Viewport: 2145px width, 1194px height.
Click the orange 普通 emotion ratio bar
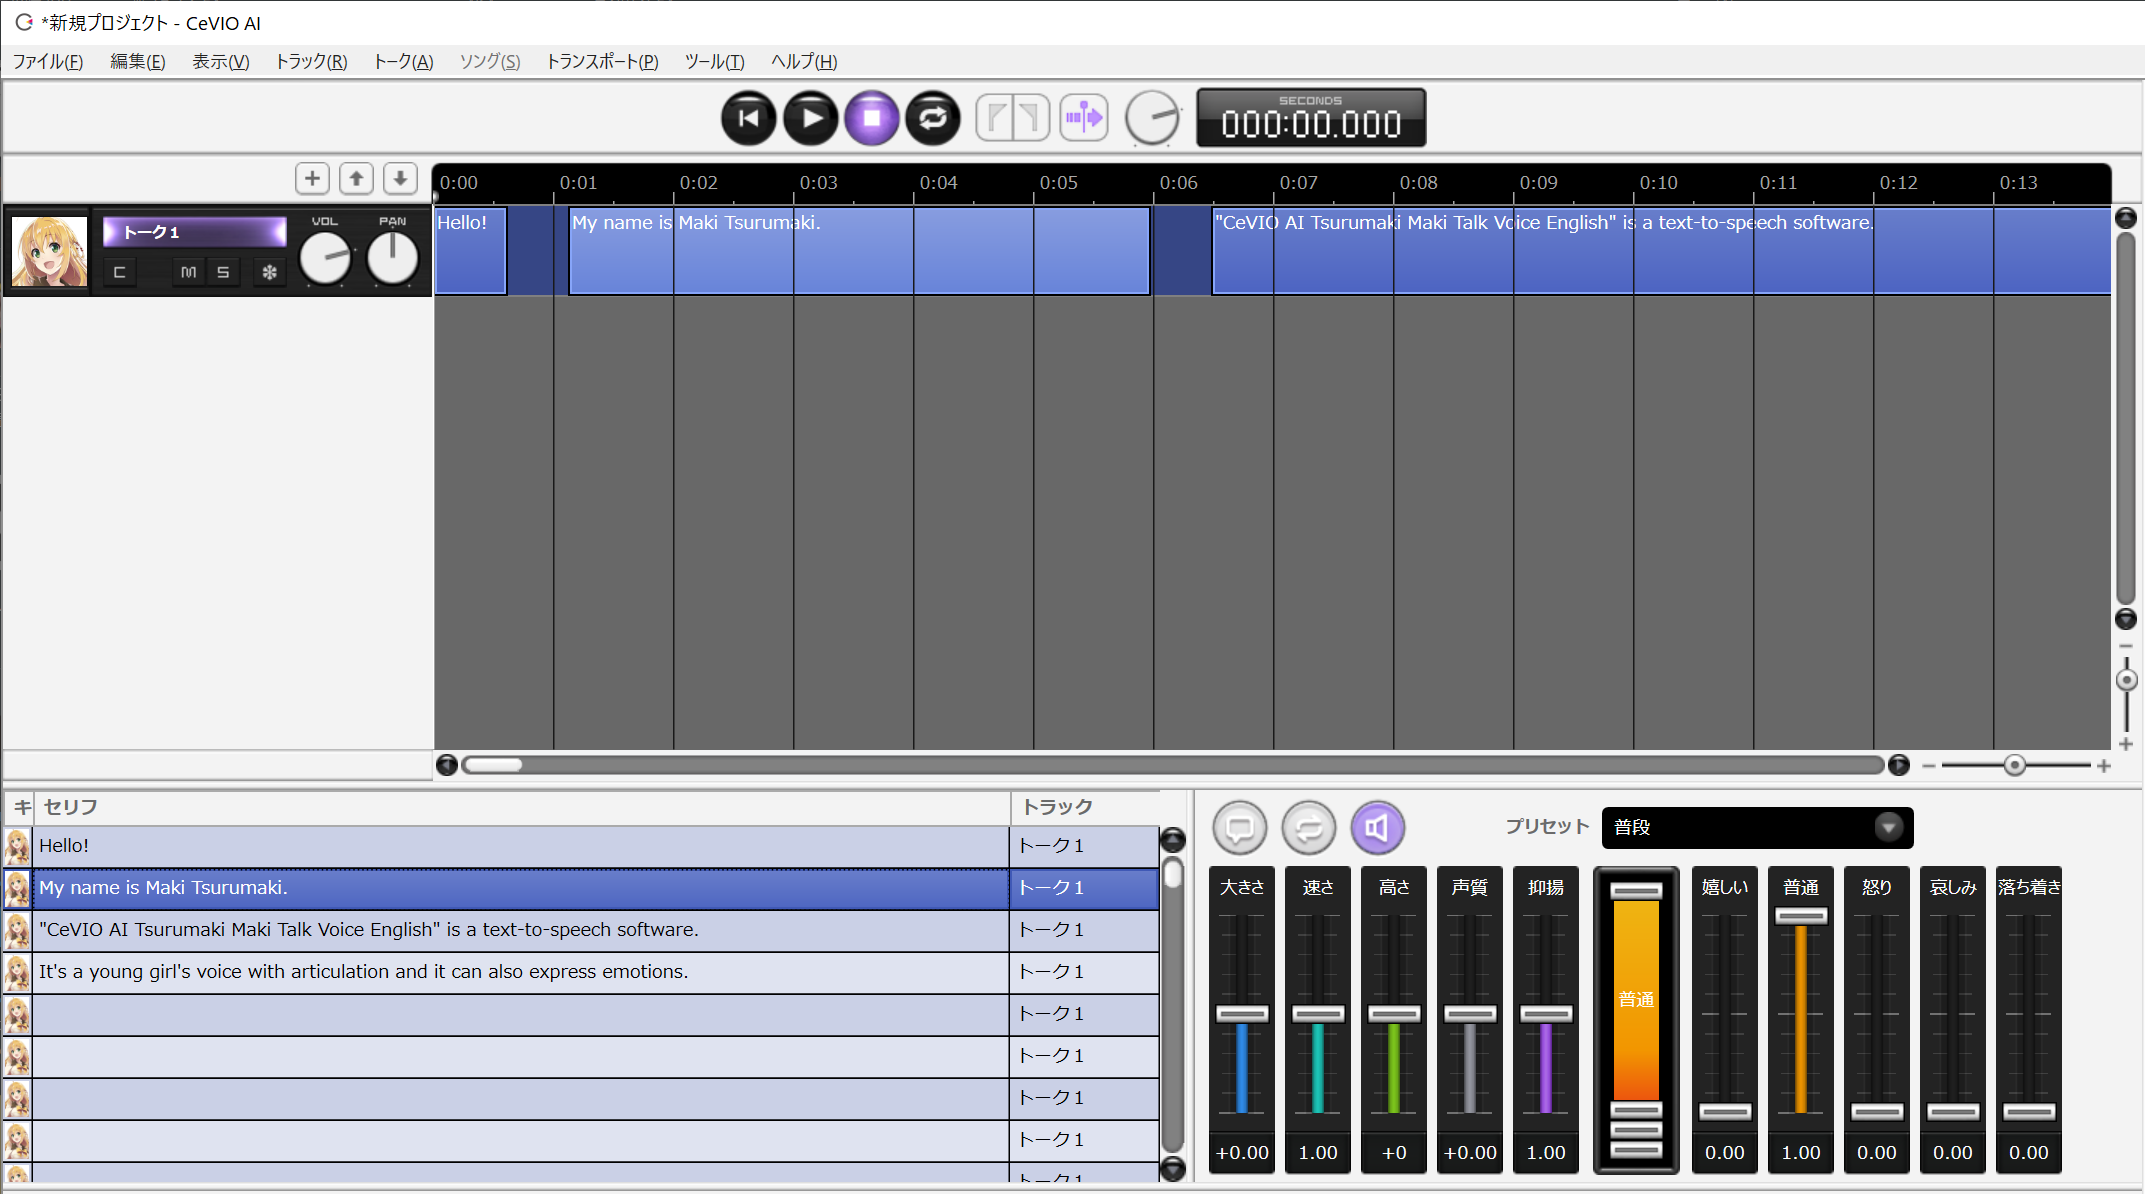coord(1636,1000)
